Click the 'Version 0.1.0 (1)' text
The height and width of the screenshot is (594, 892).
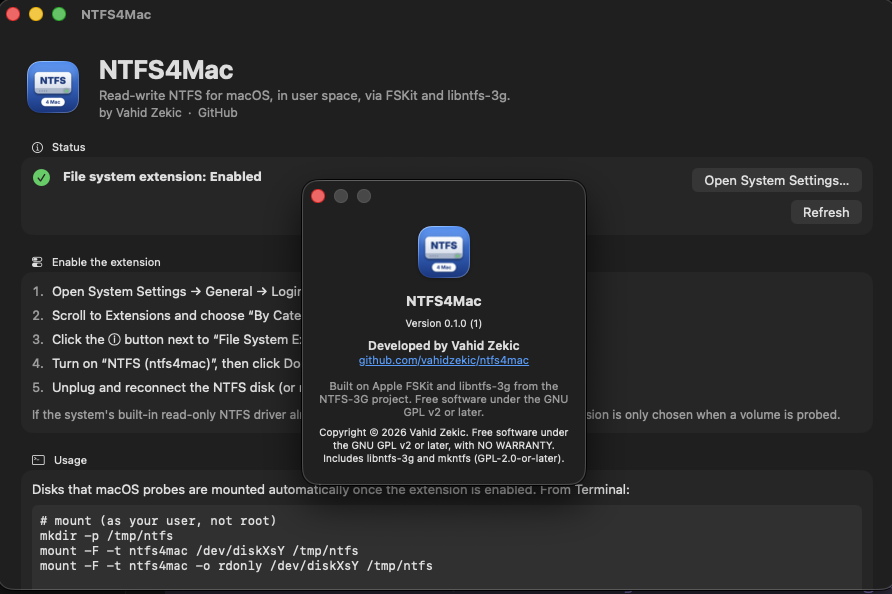click(x=444, y=323)
